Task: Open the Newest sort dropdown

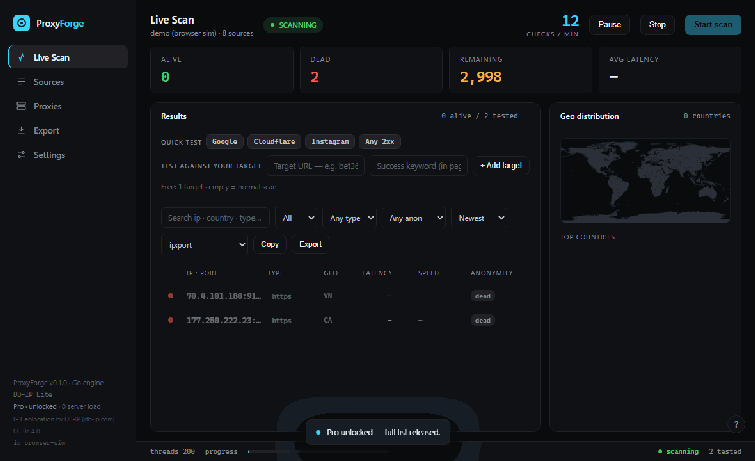Action: 481,218
